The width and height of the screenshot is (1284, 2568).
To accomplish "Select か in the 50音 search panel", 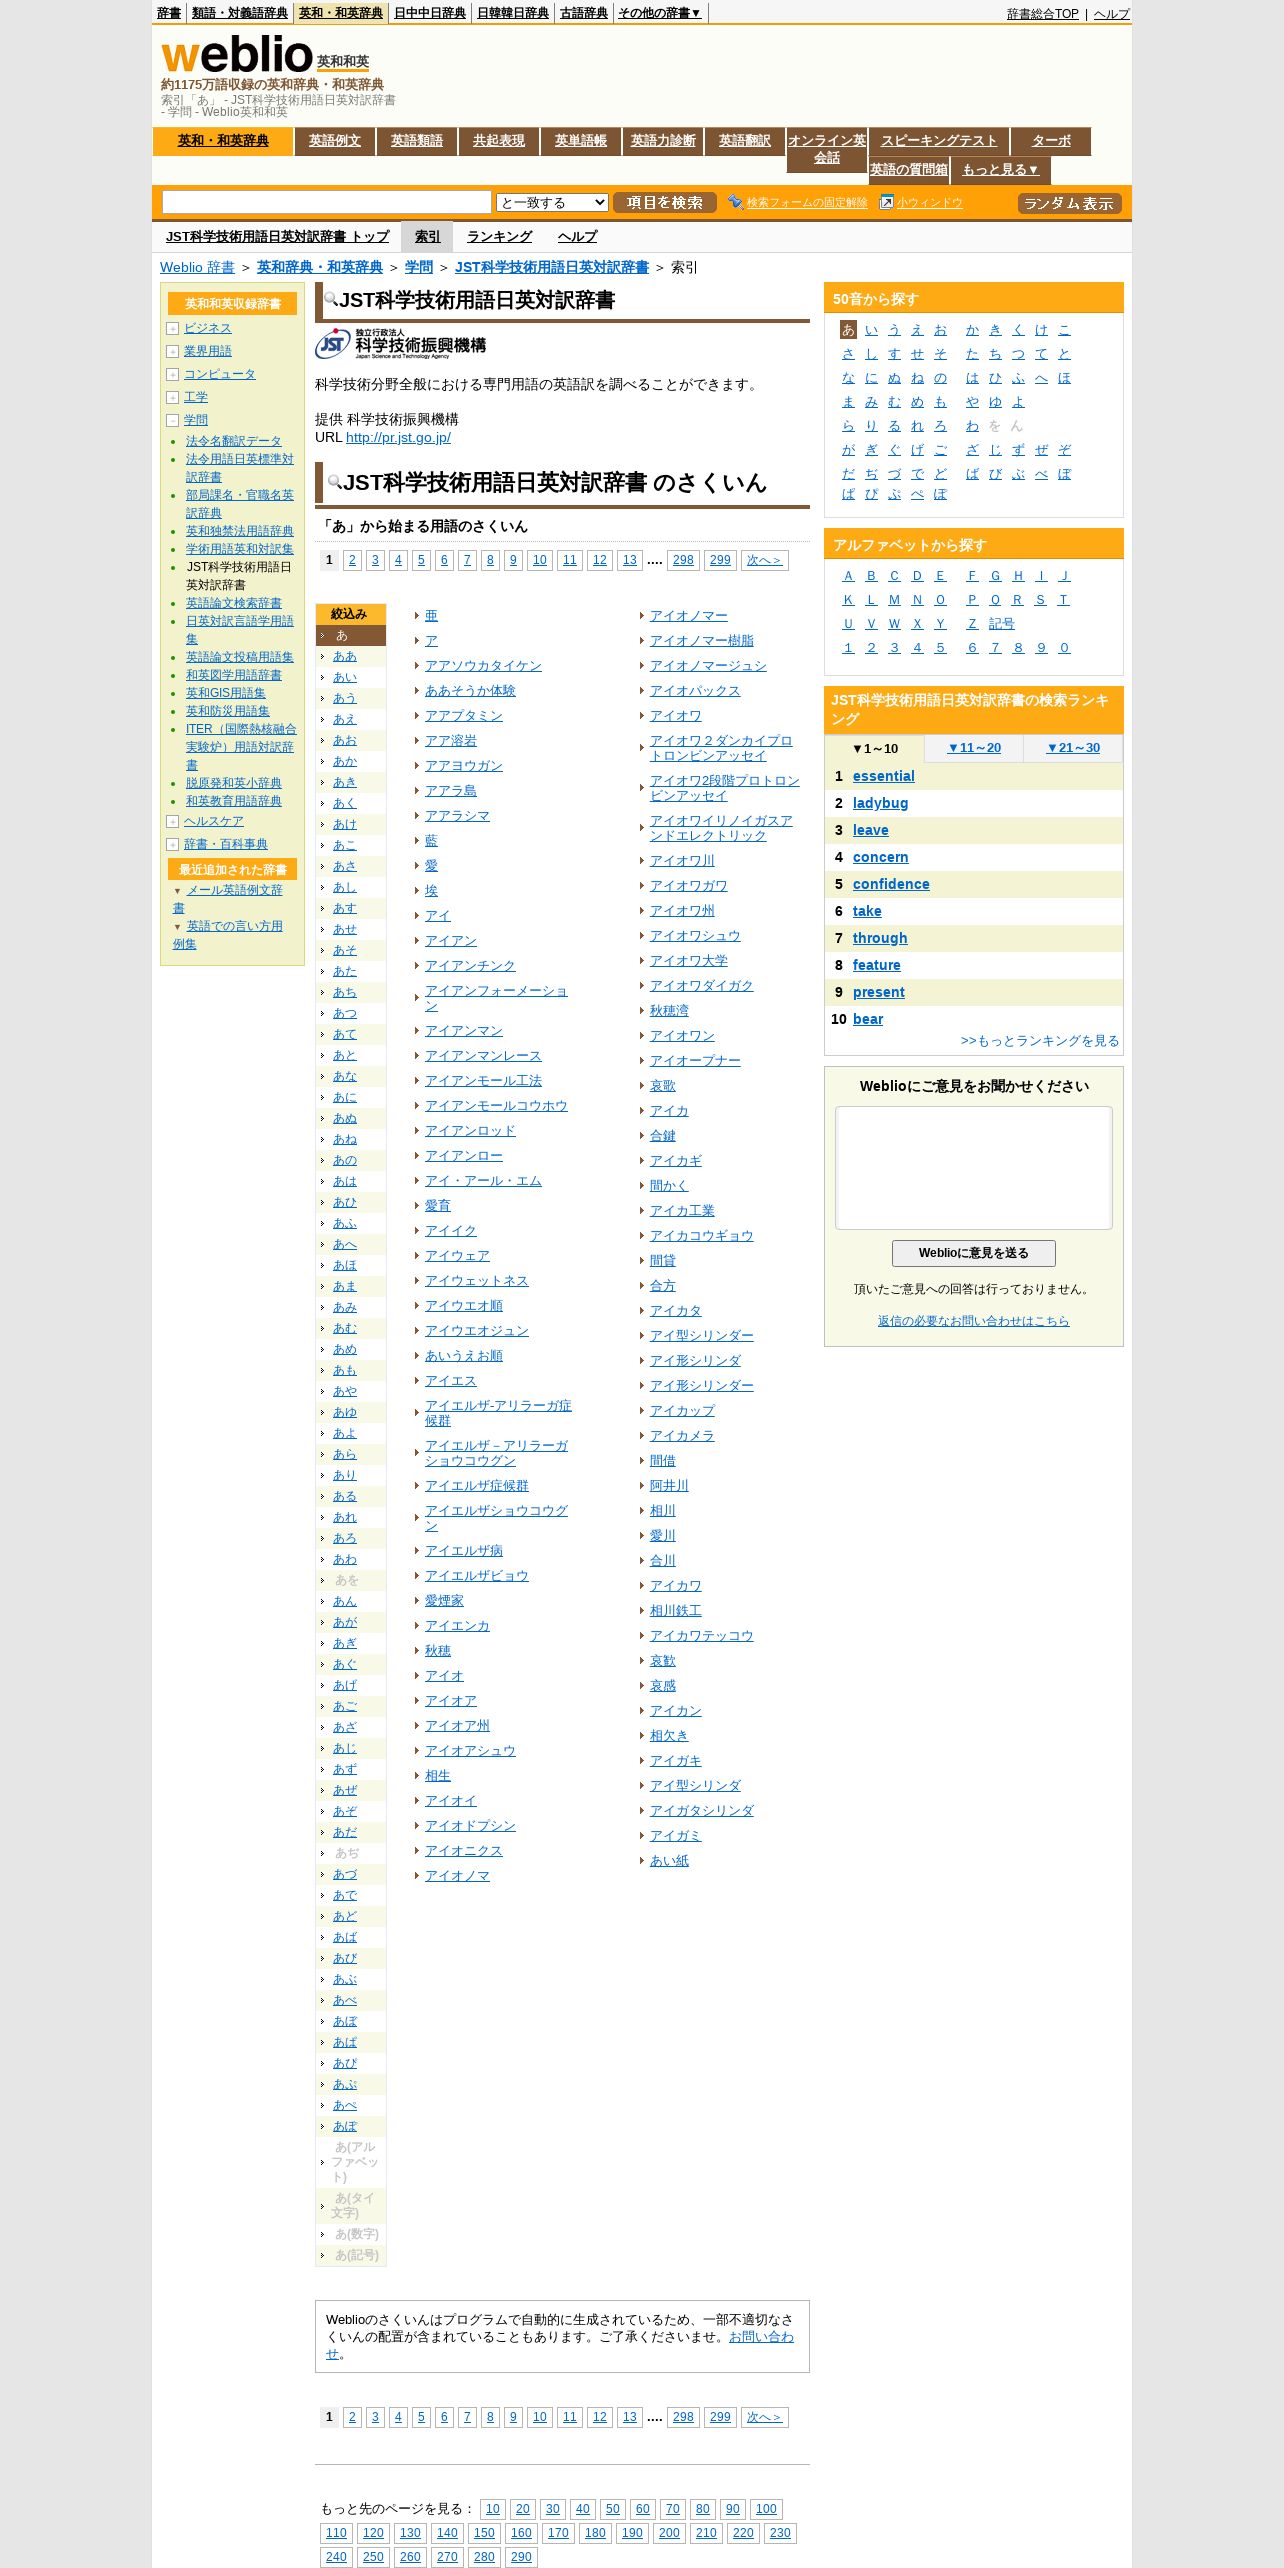I will pyautogui.click(x=972, y=330).
